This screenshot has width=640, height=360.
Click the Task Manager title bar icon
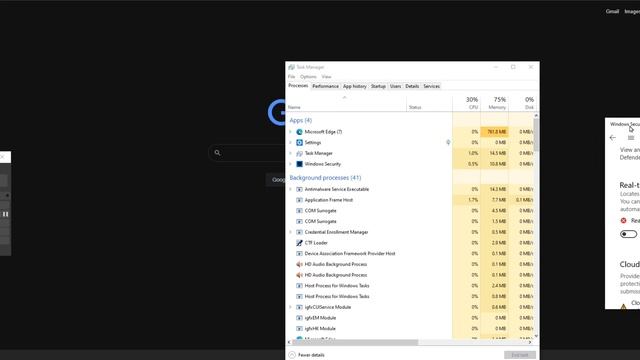[x=291, y=67]
